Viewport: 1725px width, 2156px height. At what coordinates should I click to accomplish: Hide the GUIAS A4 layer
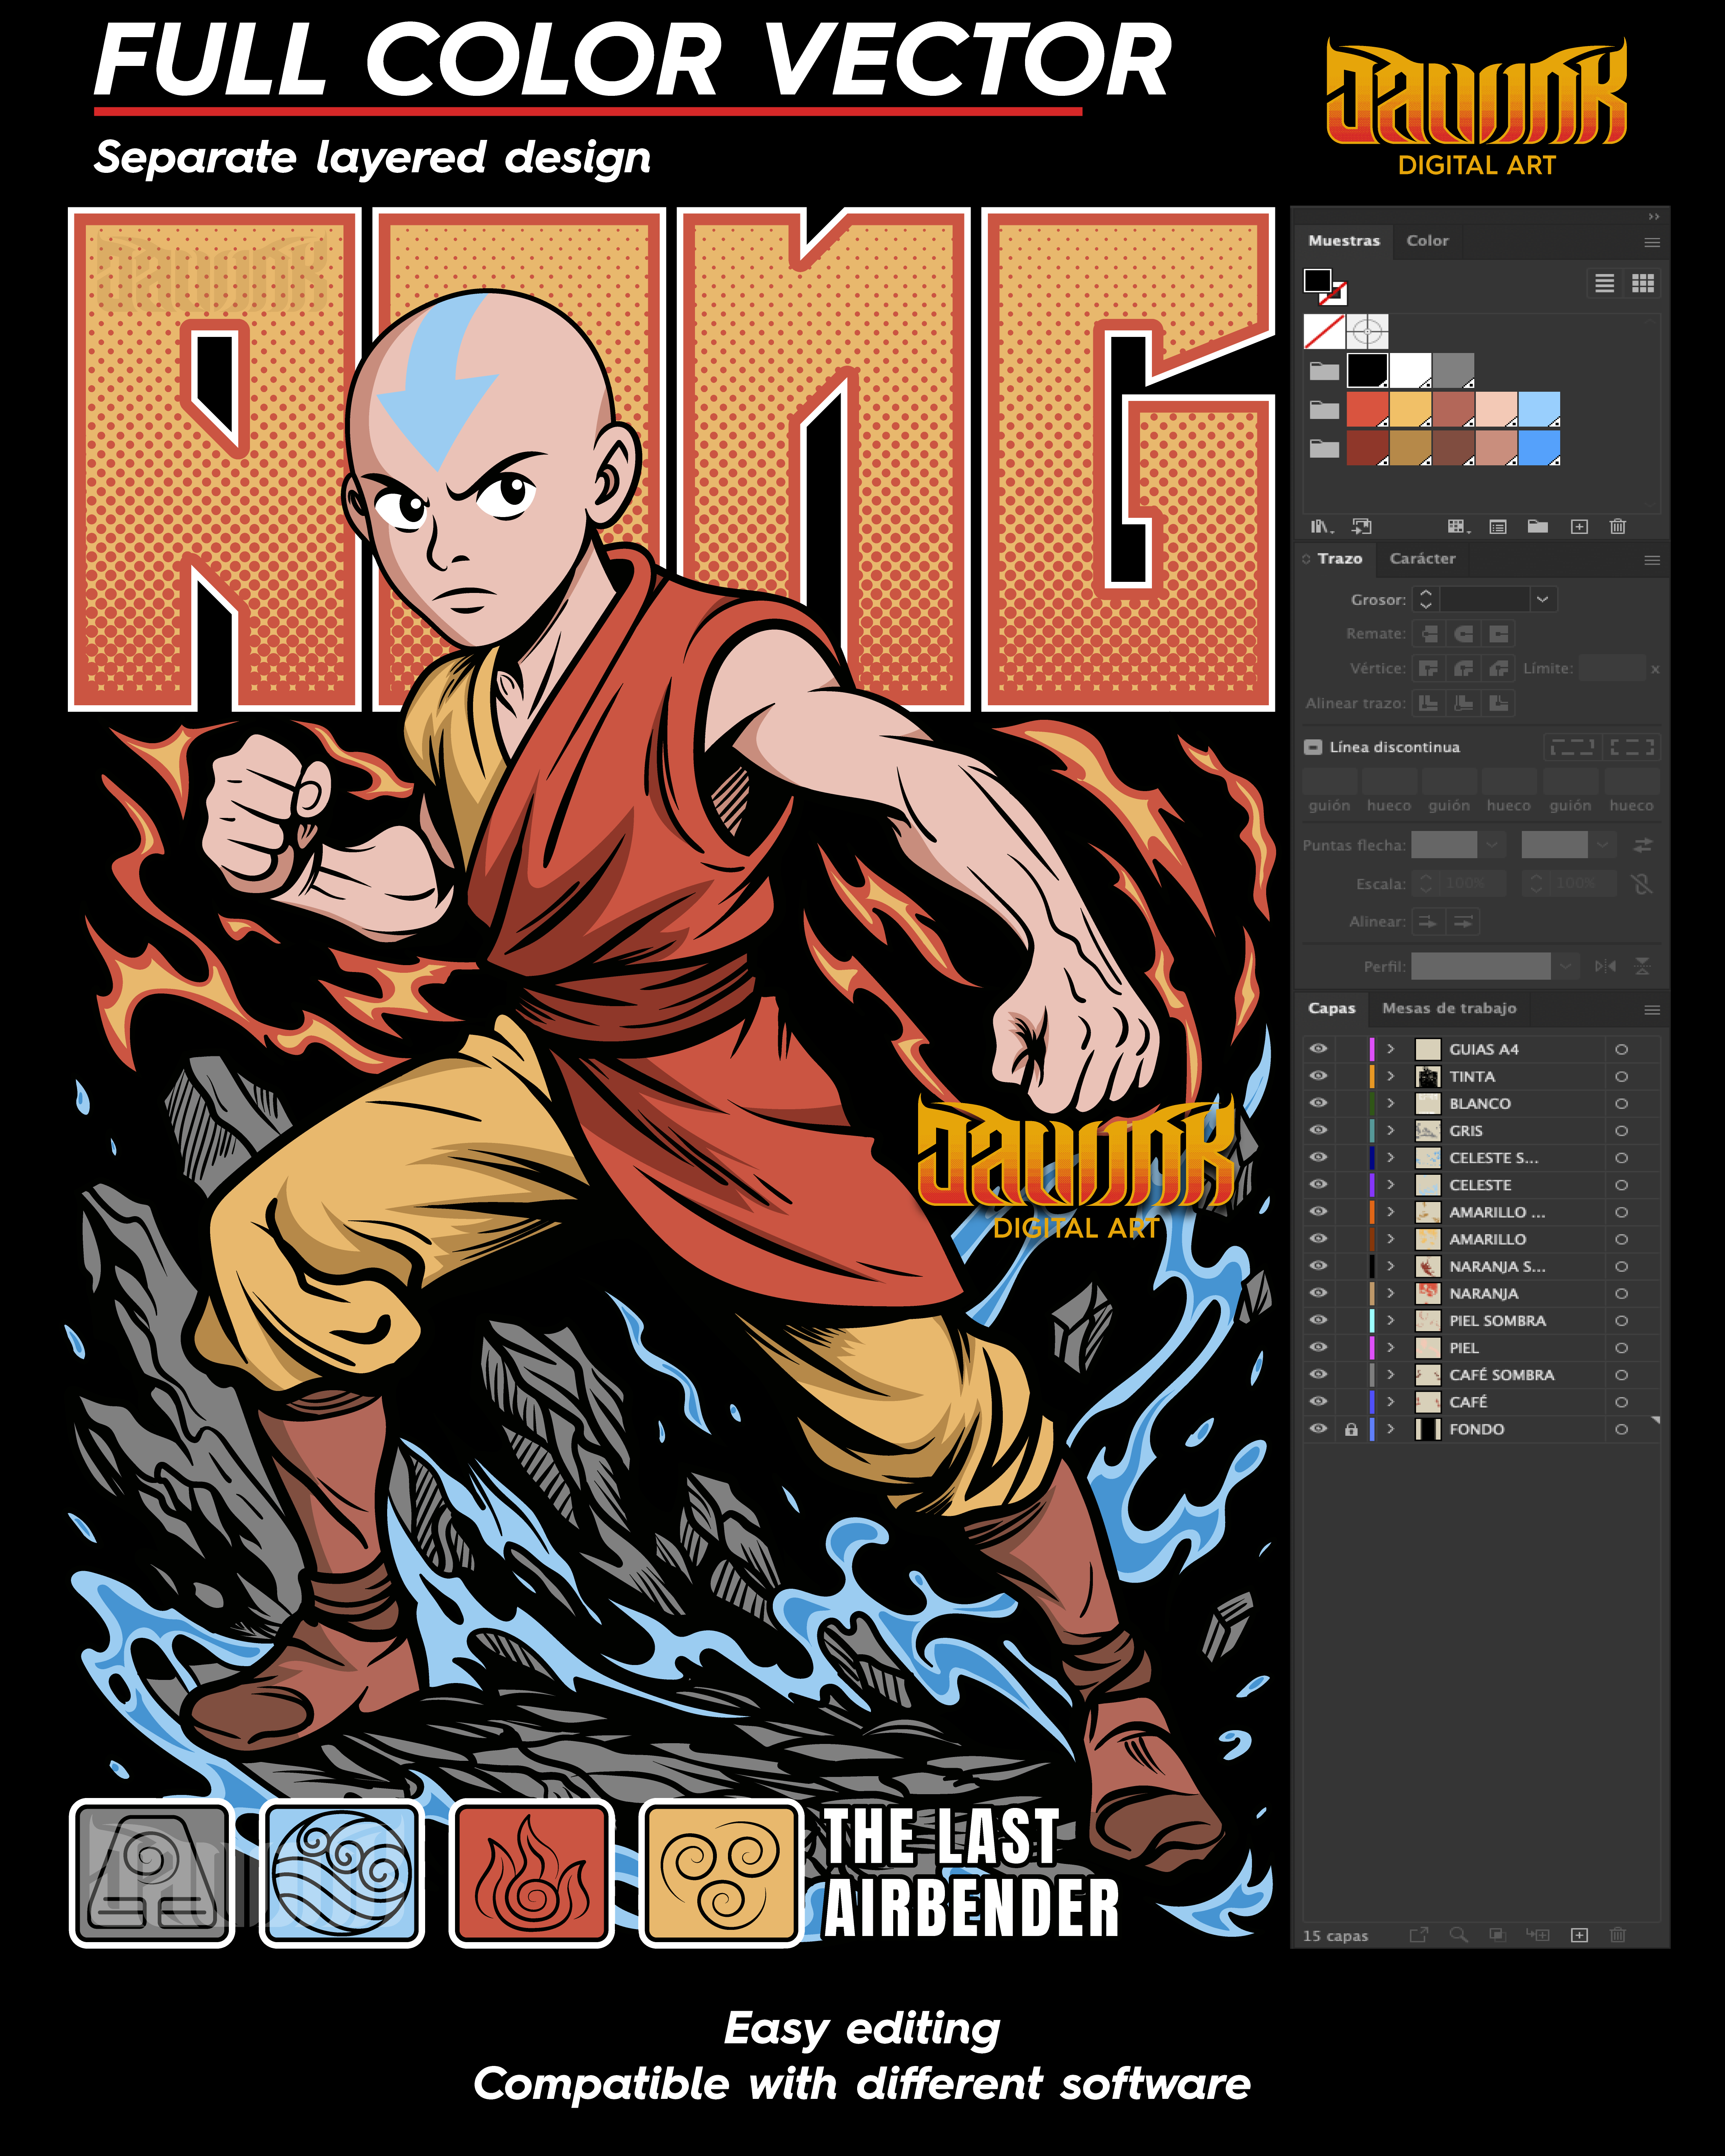click(1318, 1049)
